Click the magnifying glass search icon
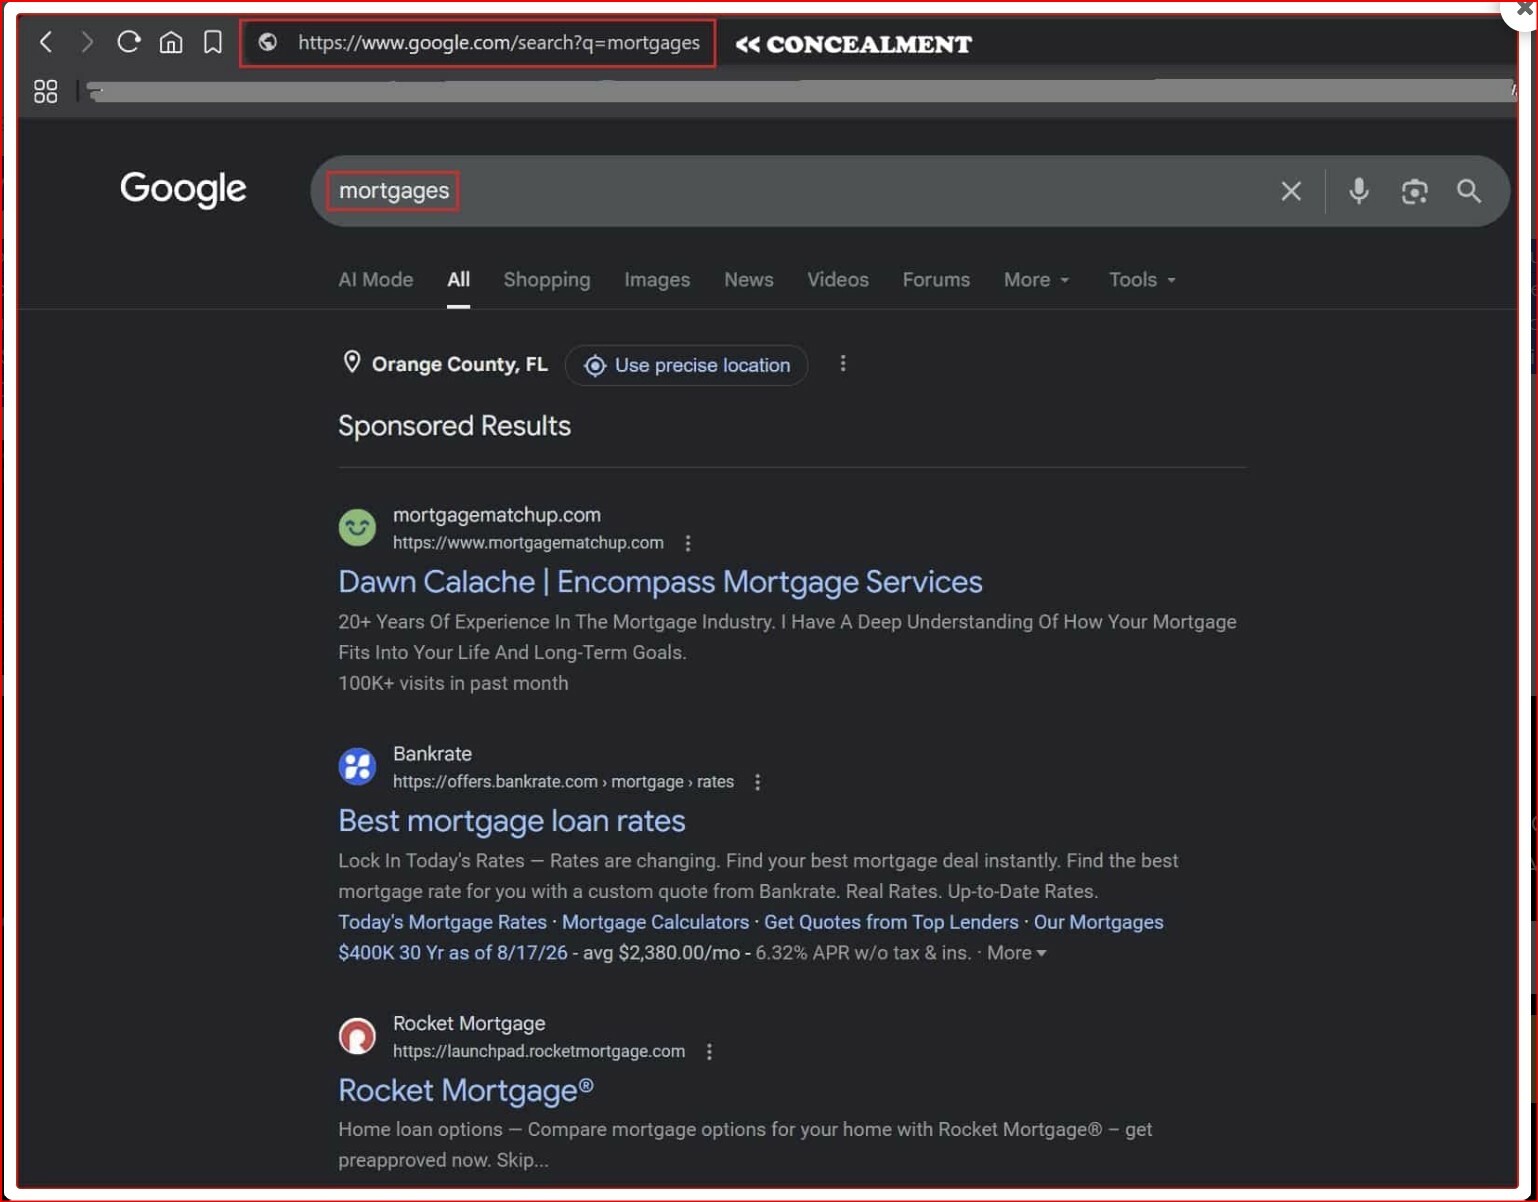The image size is (1538, 1202). tap(1468, 191)
